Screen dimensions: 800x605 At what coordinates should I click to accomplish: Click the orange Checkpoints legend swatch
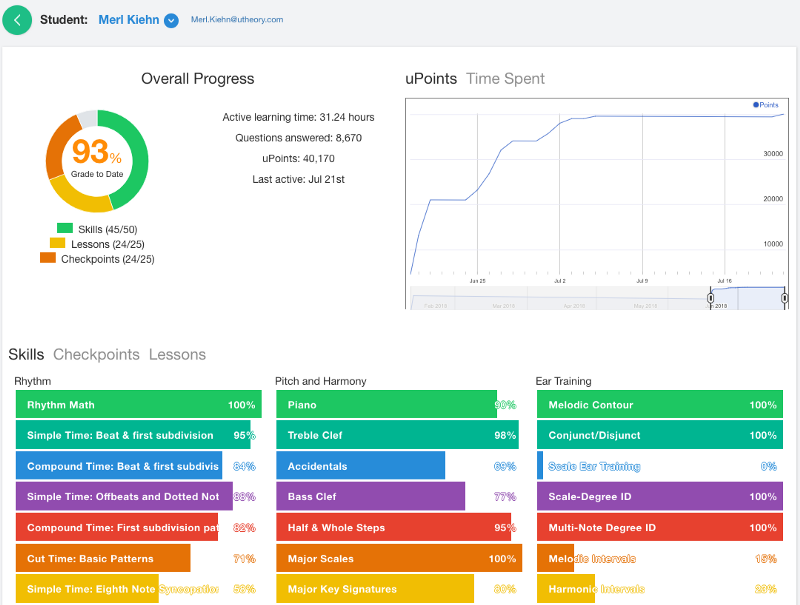pos(48,258)
